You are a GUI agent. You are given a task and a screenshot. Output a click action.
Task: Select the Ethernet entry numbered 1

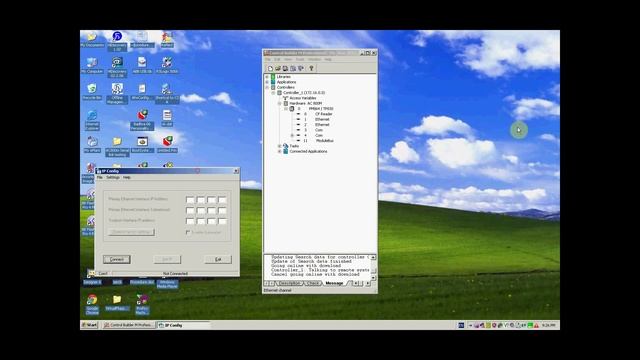click(x=322, y=119)
